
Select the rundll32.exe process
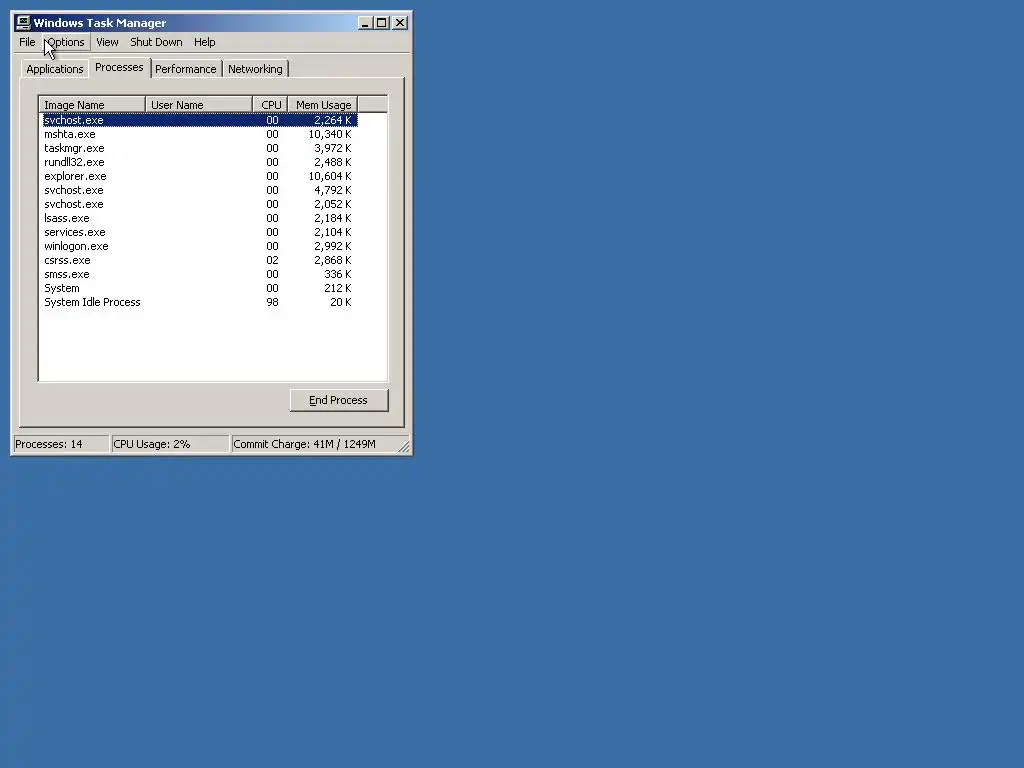[x=200, y=162]
